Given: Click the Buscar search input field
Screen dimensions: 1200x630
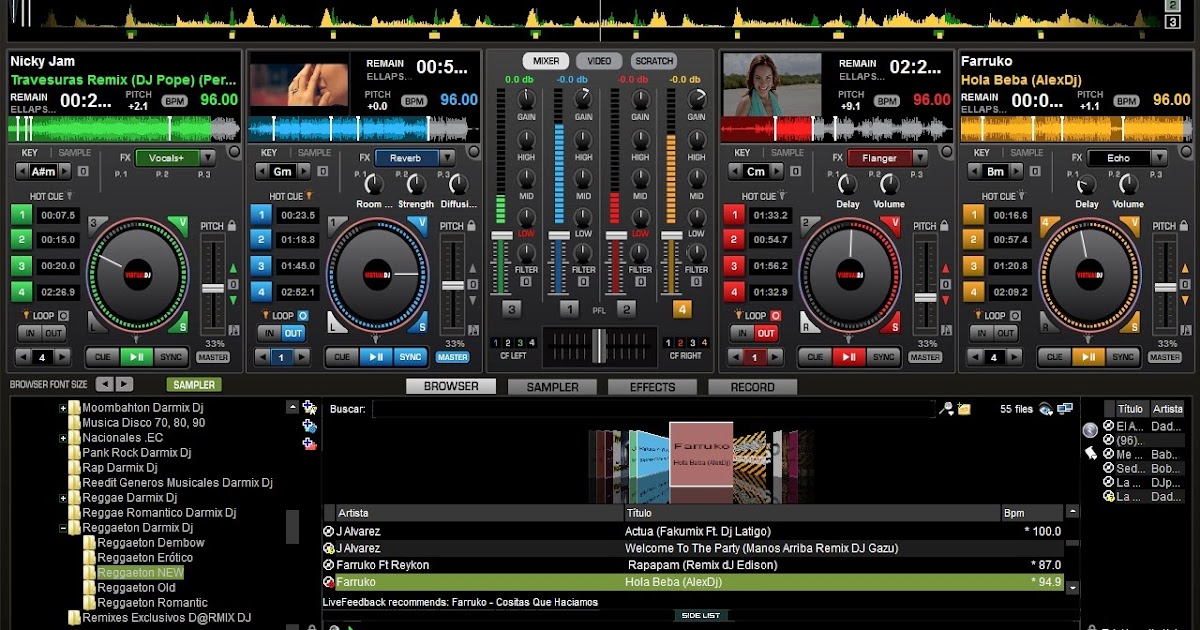Looking at the screenshot, I should (x=653, y=409).
